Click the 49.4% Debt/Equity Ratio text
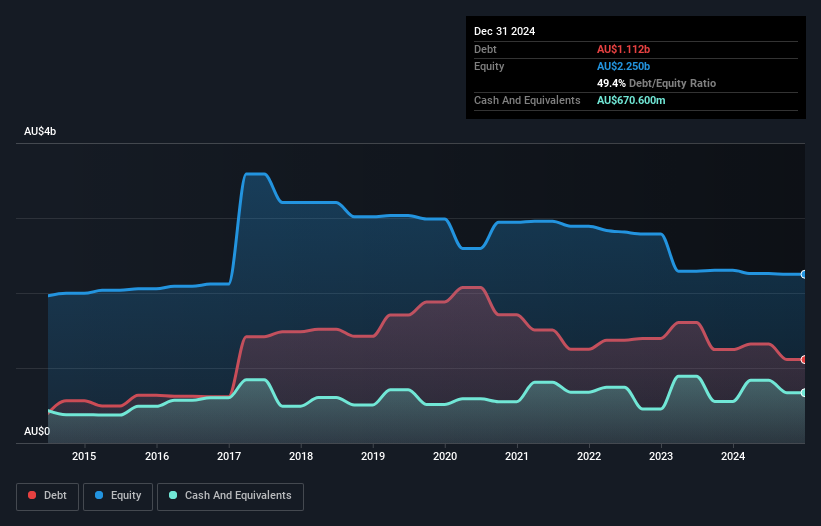The height and width of the screenshot is (526, 821). 656,83
